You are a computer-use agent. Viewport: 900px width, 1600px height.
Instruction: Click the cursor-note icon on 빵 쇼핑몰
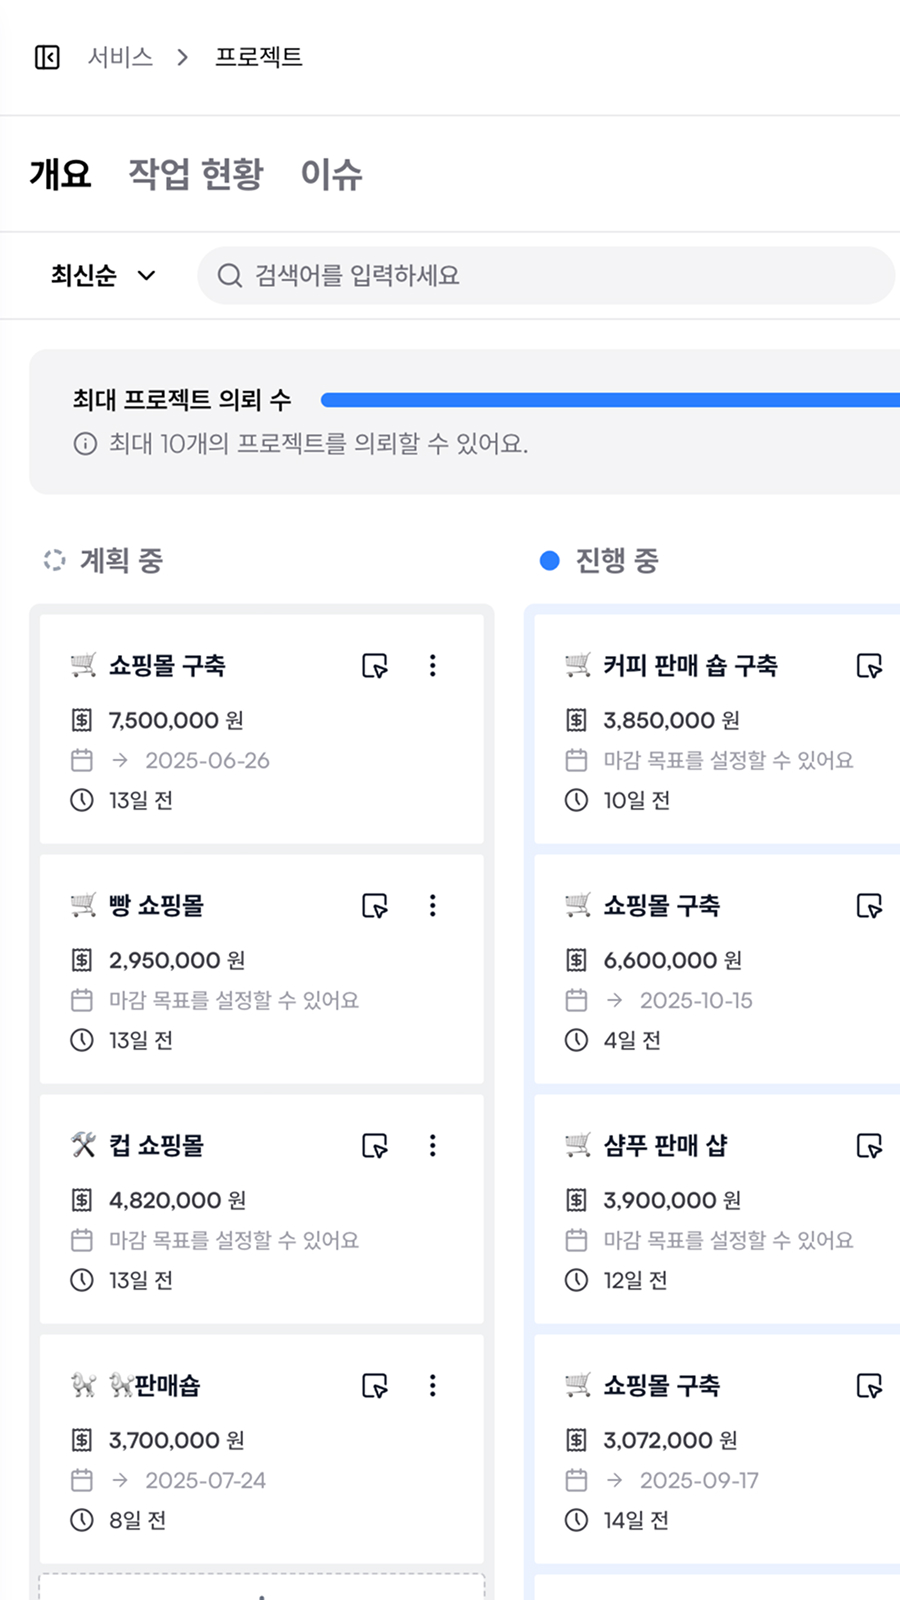tap(375, 906)
